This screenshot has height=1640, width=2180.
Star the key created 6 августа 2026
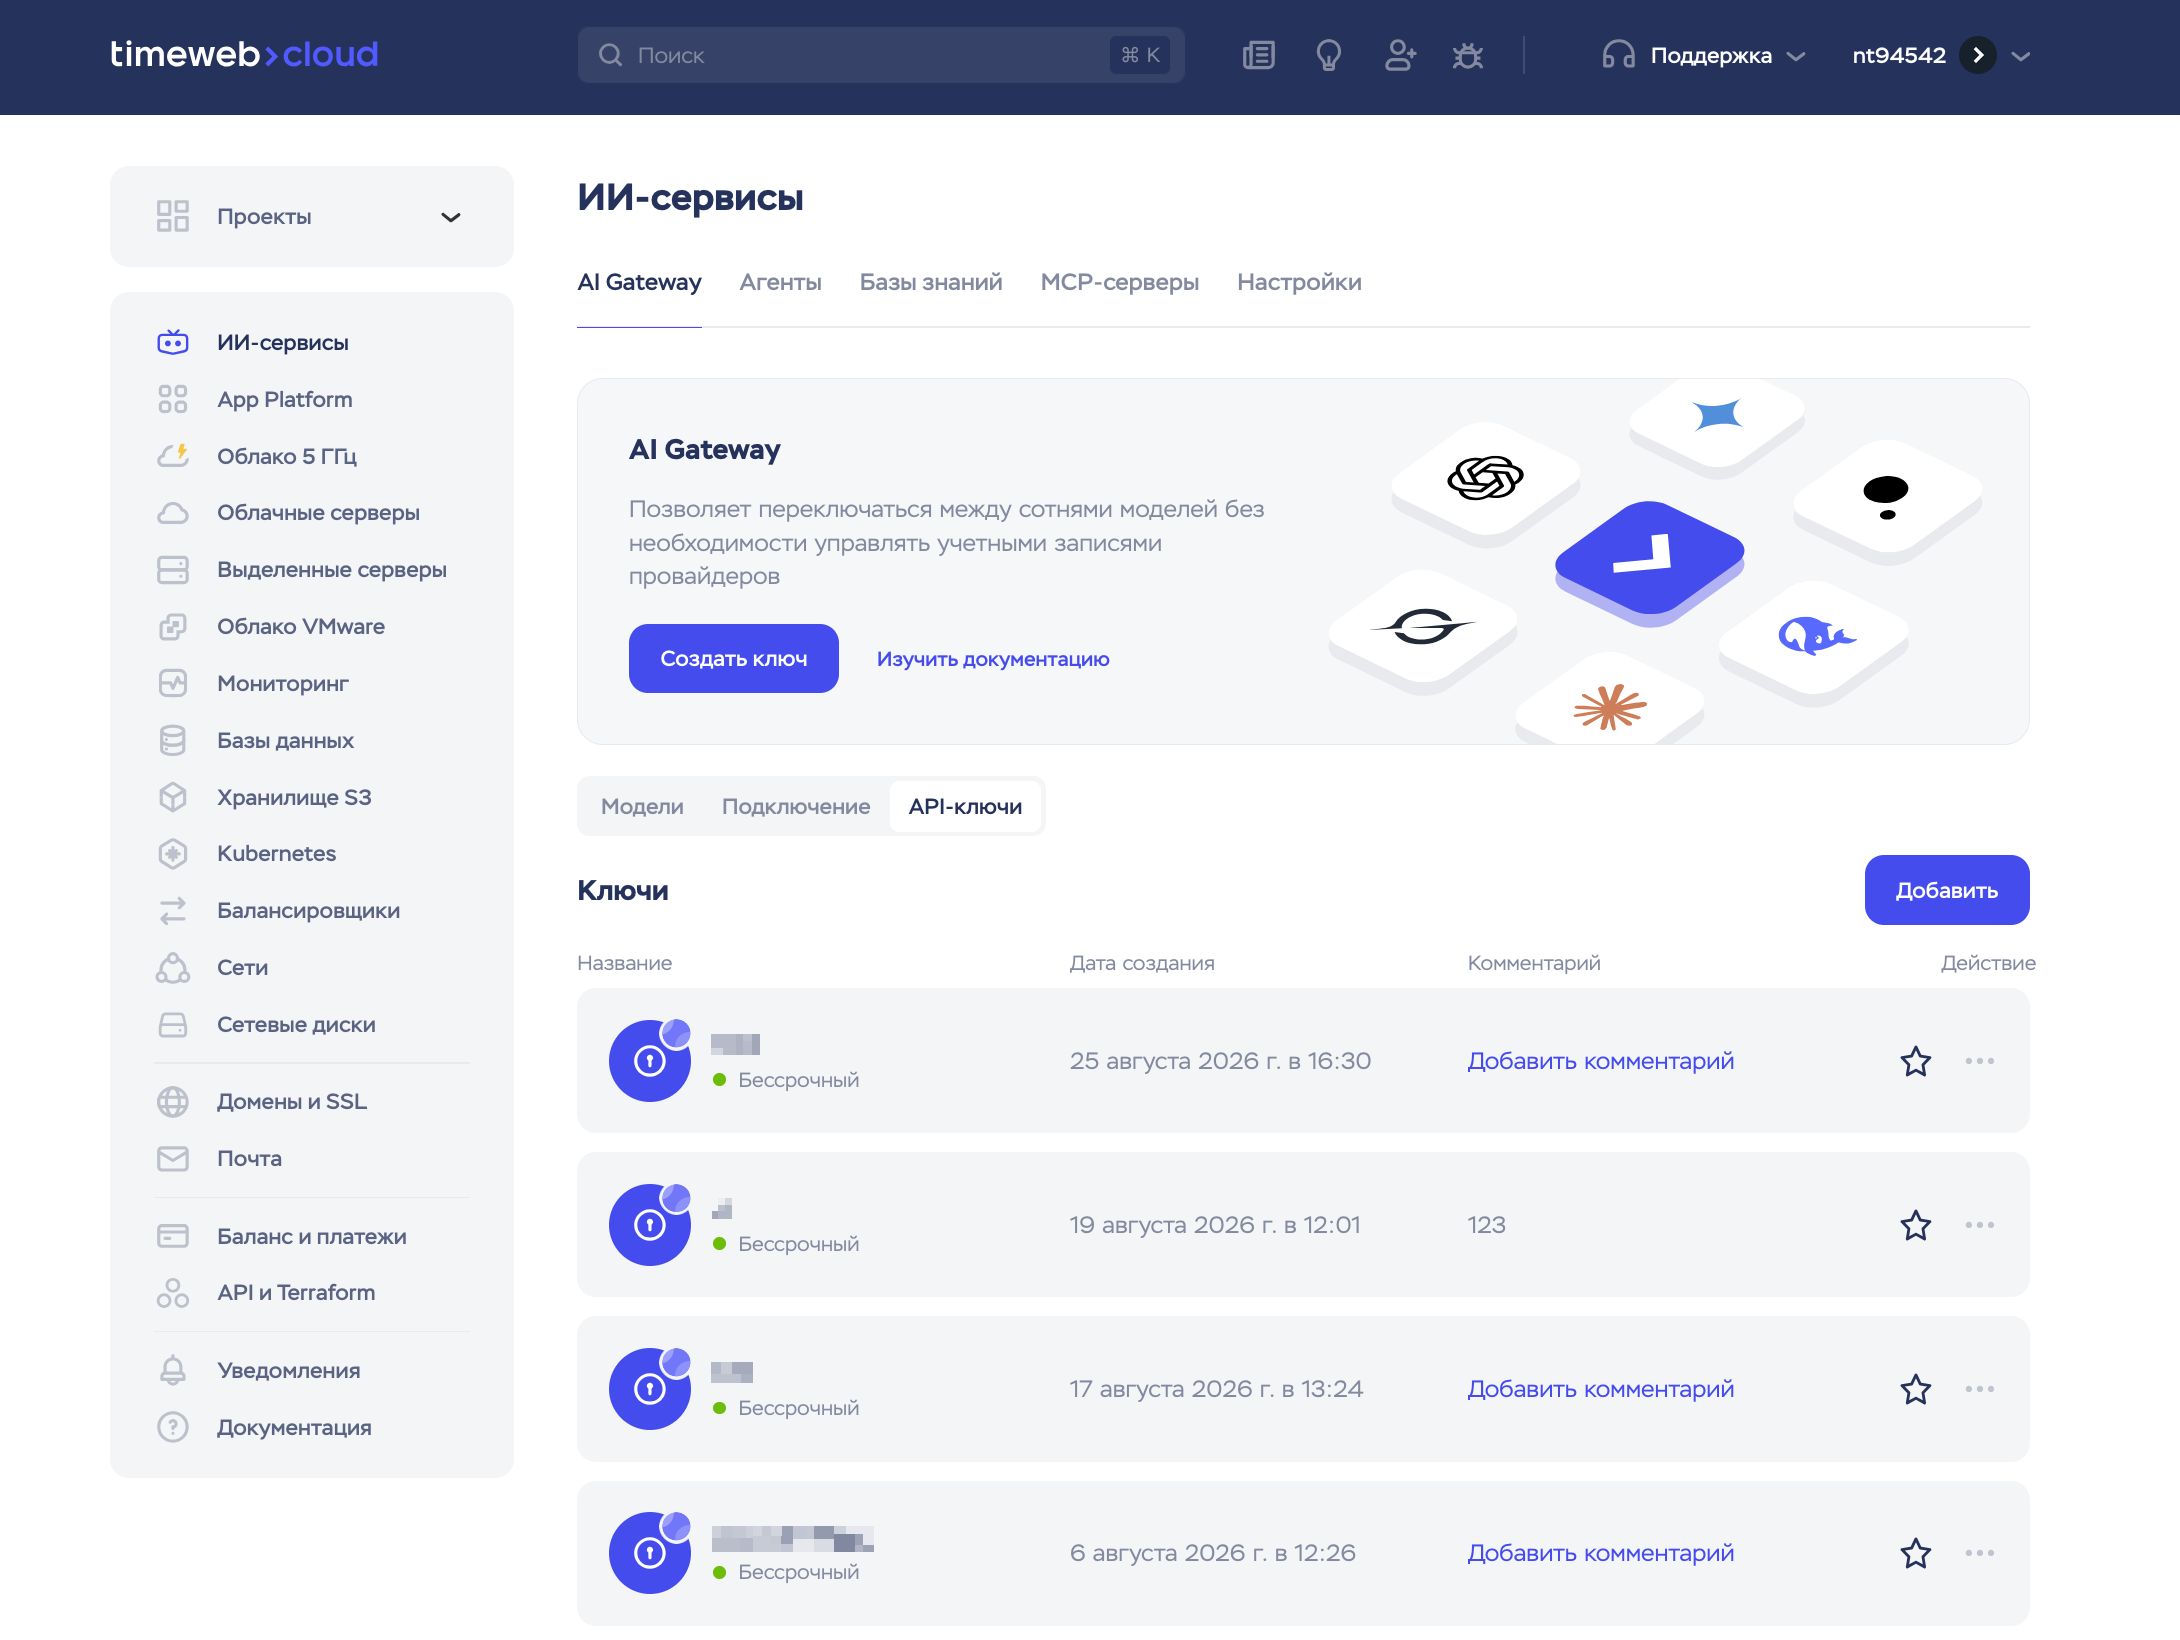coord(1916,1553)
